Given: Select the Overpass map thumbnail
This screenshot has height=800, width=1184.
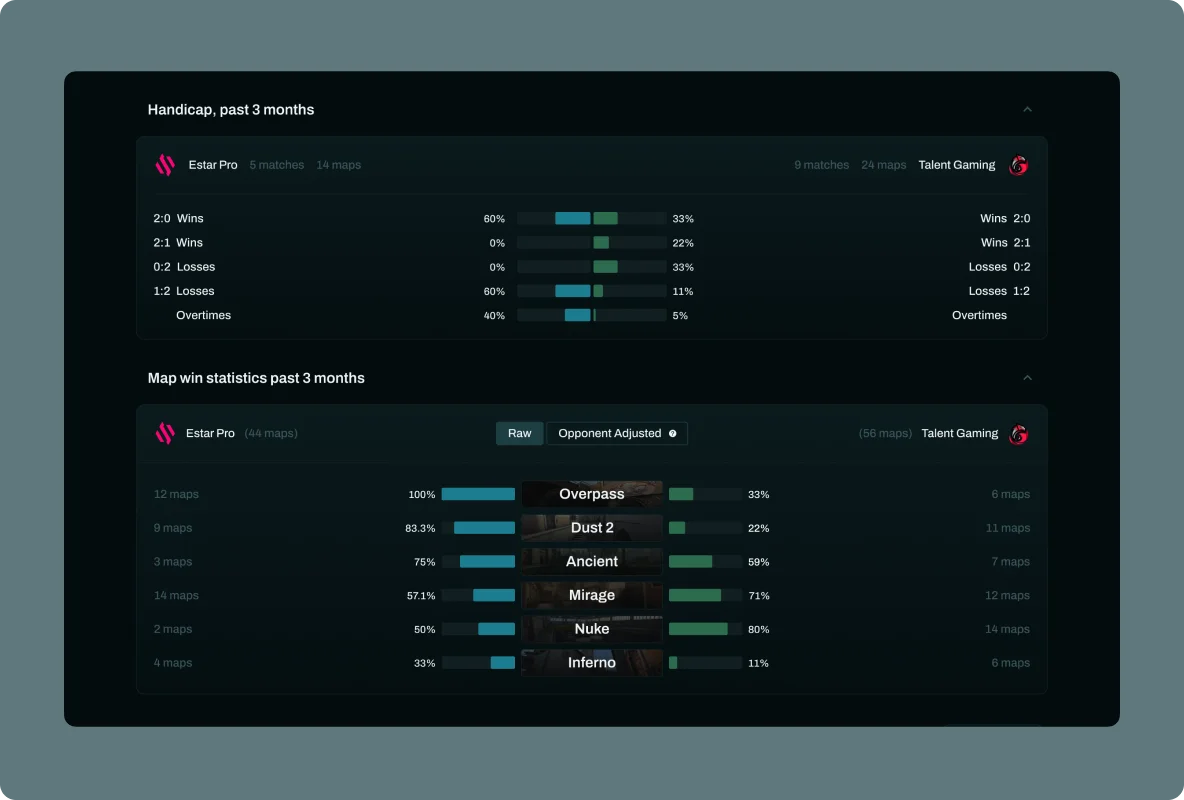Looking at the screenshot, I should 592,494.
